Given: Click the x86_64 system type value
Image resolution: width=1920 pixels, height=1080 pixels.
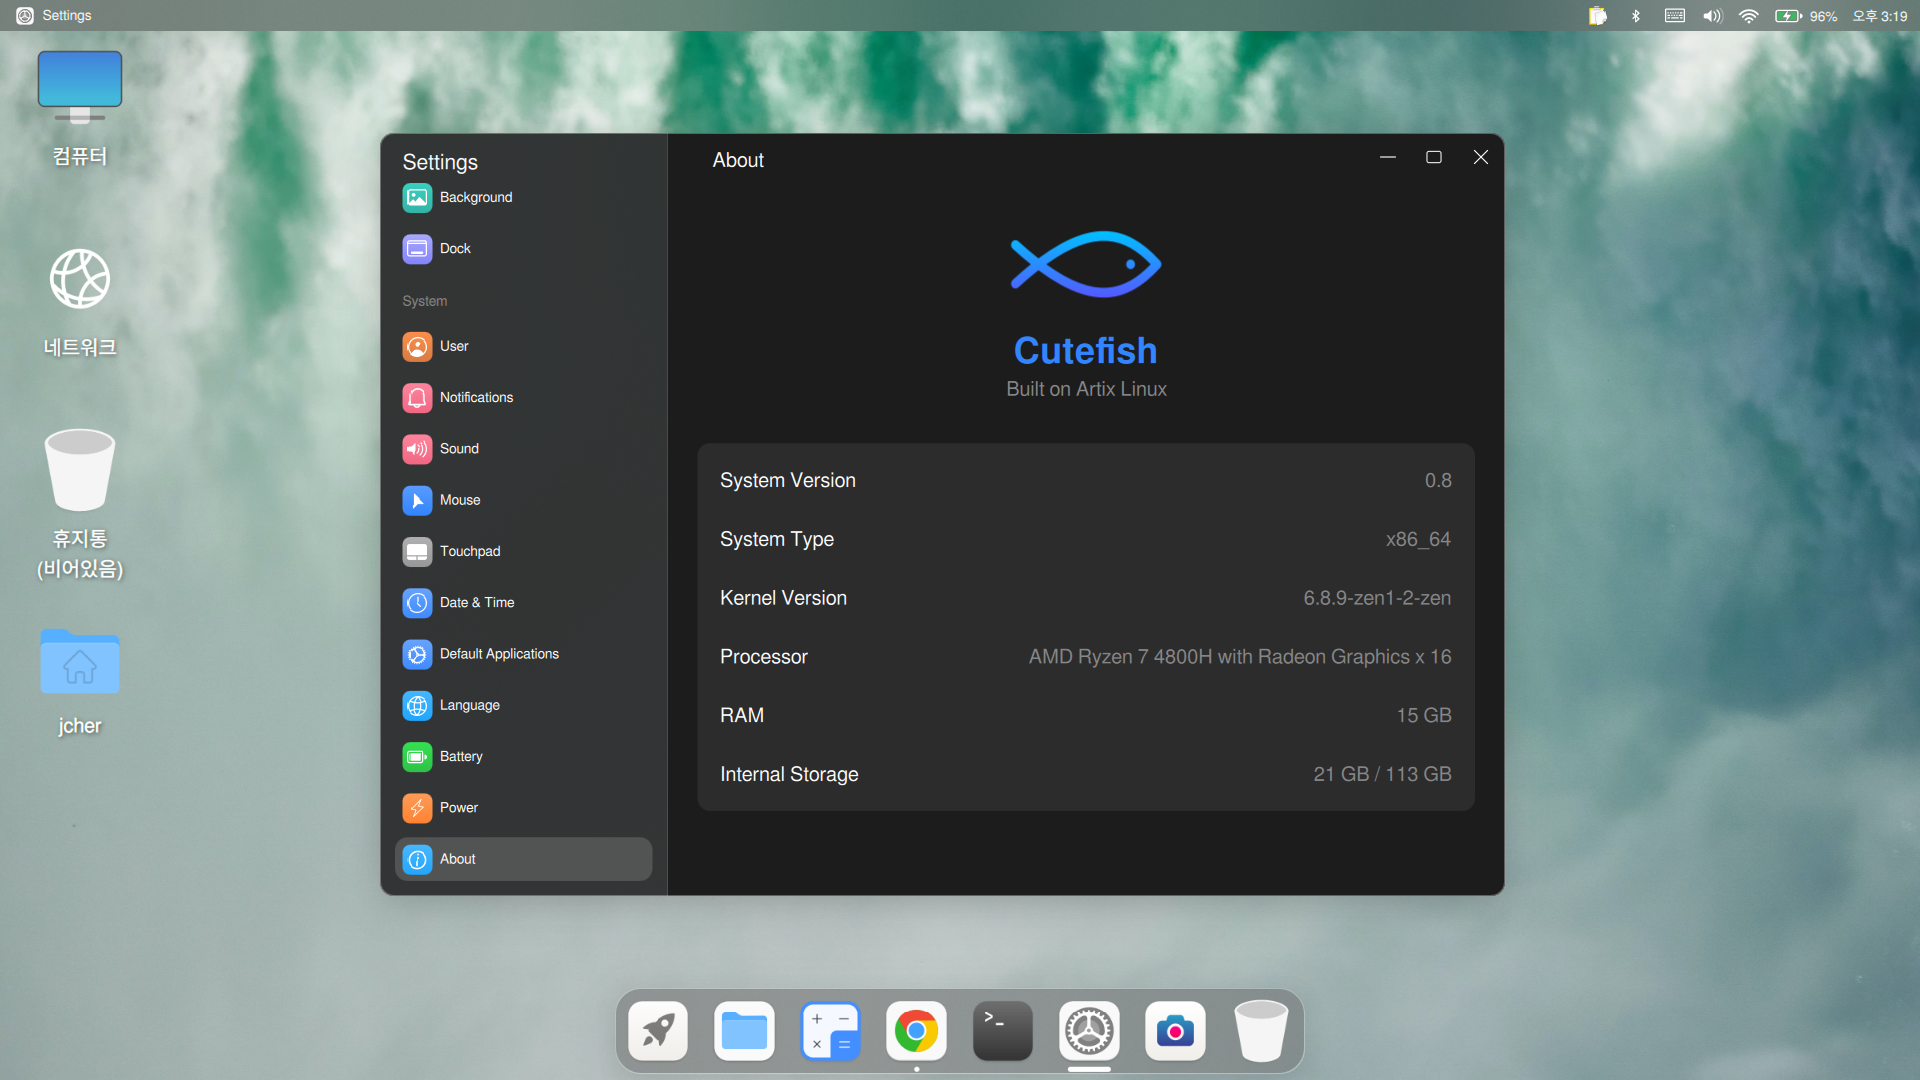Looking at the screenshot, I should coord(1418,540).
